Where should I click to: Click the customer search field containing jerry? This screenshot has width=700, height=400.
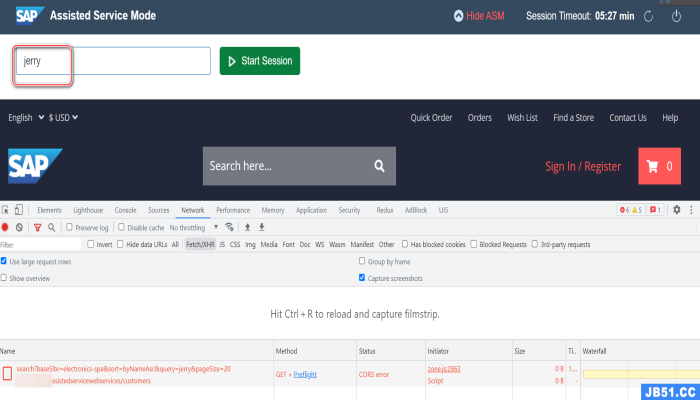113,61
